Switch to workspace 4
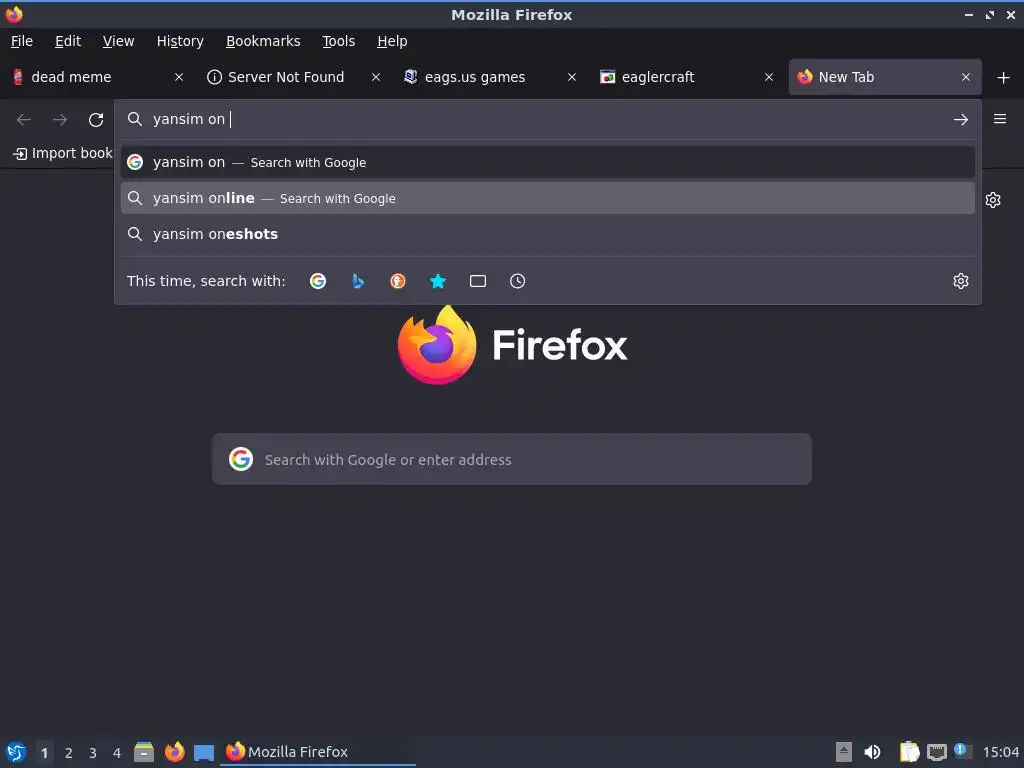Image resolution: width=1024 pixels, height=768 pixels. 117,753
